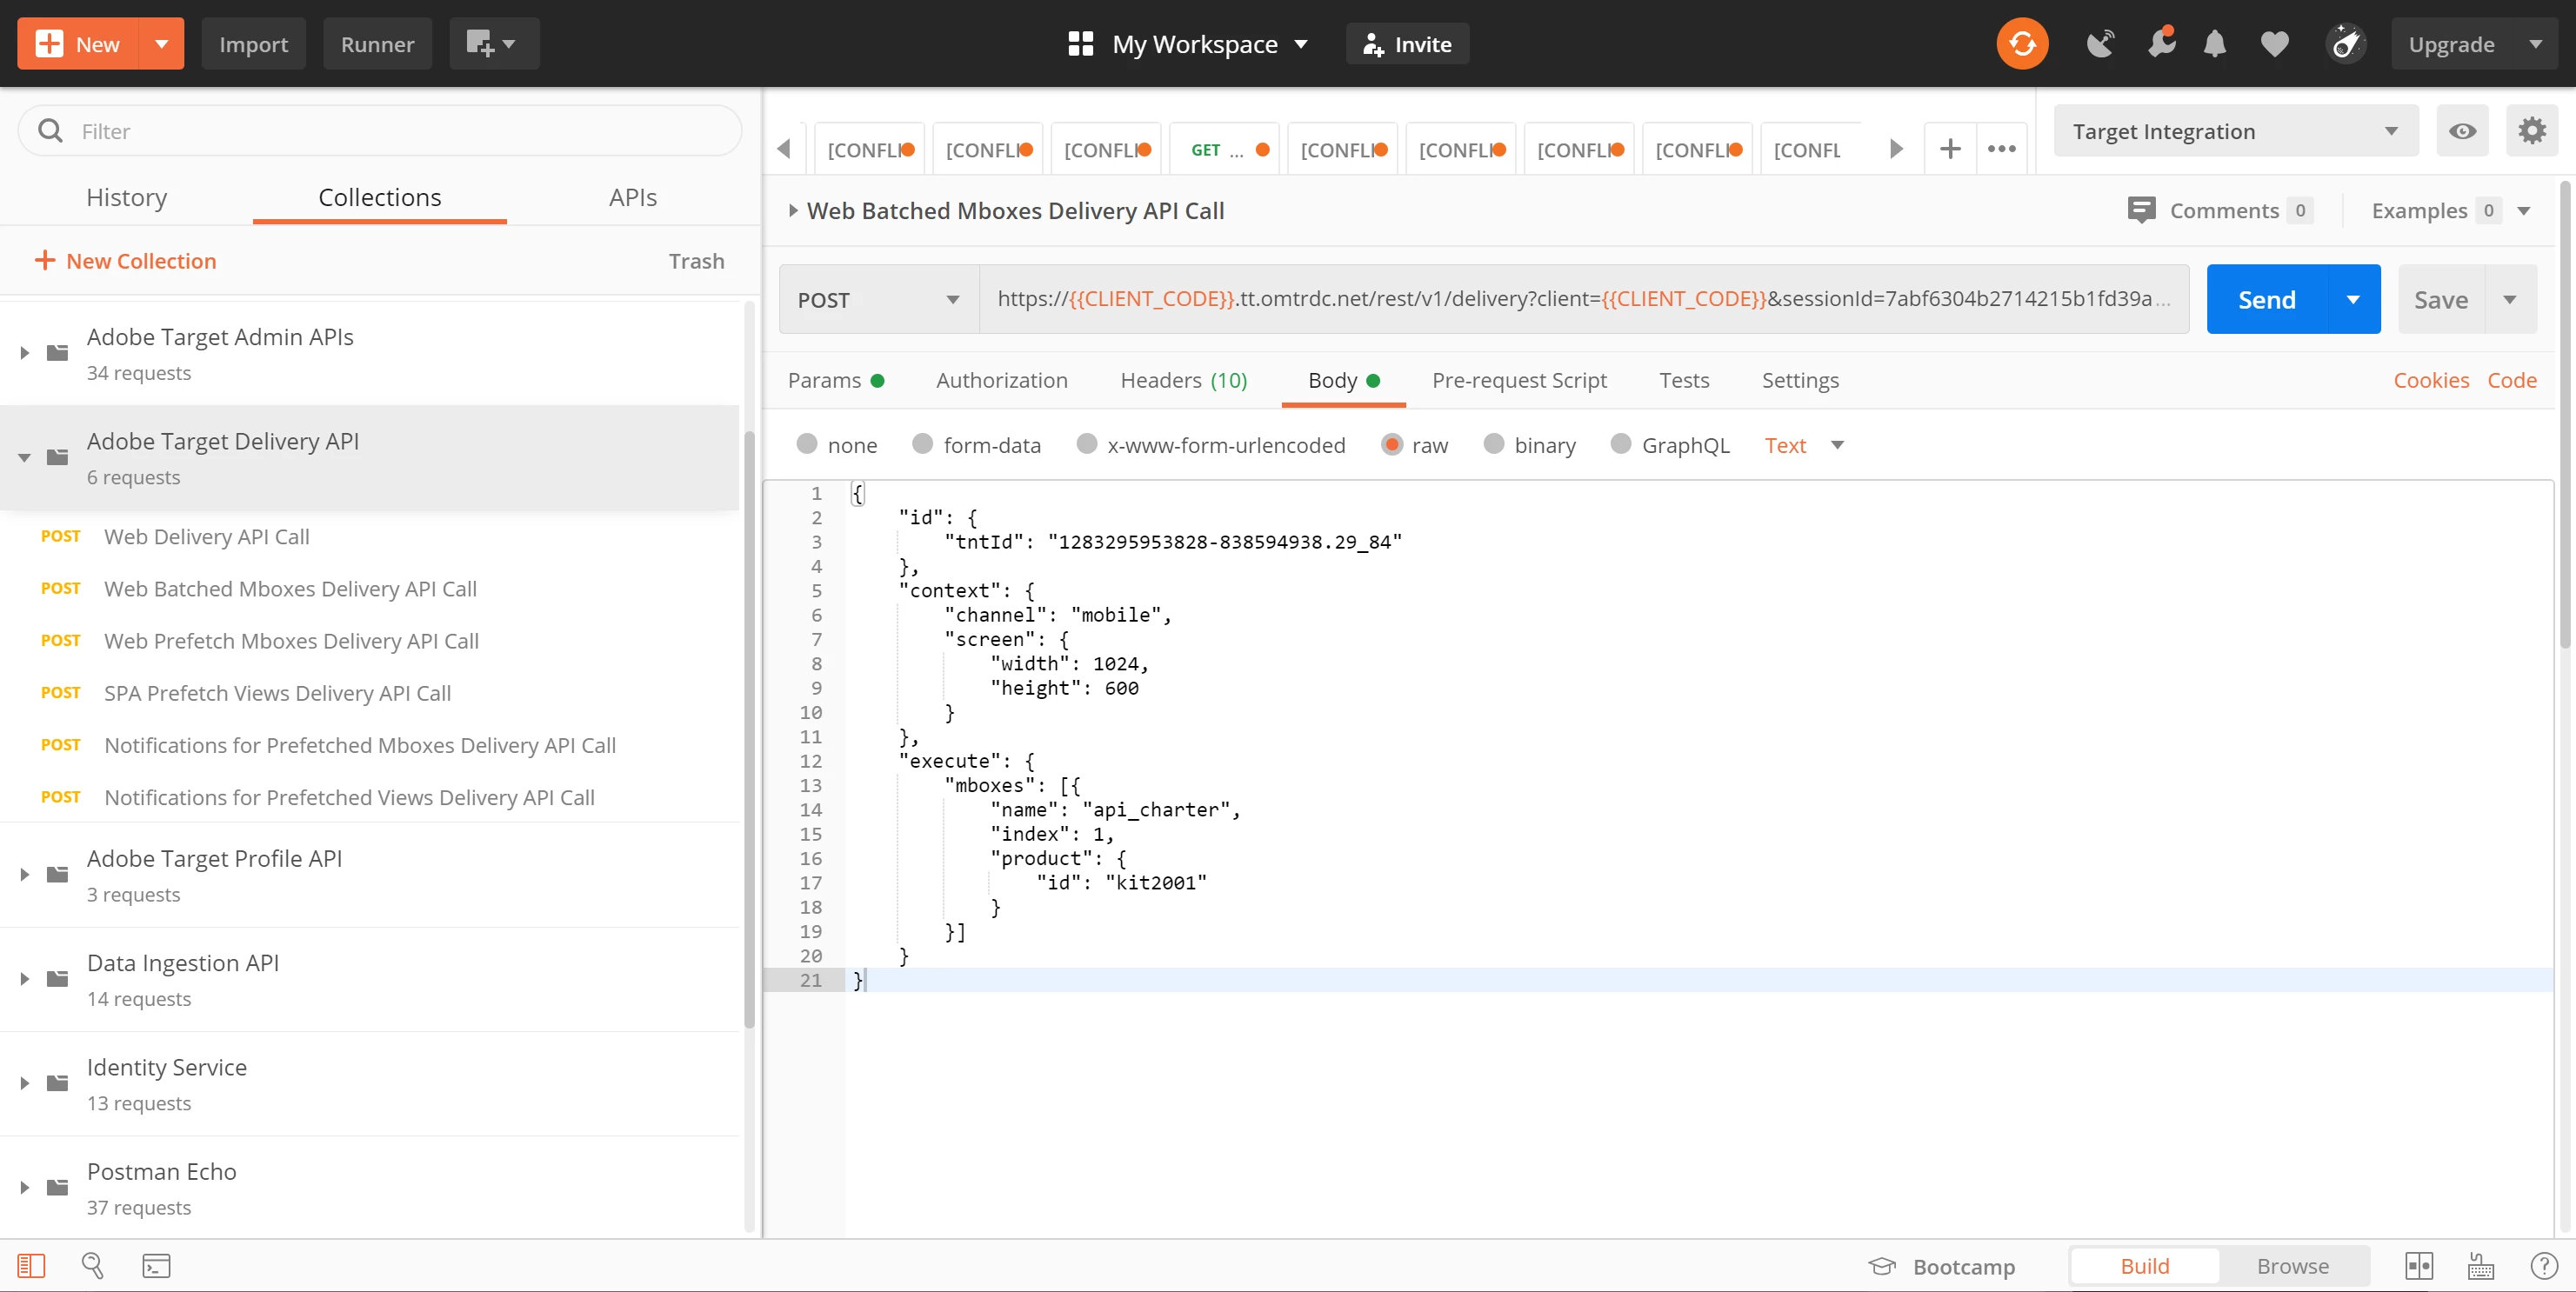Click the environment quick look eye icon
Image resolution: width=2576 pixels, height=1292 pixels.
2462,131
